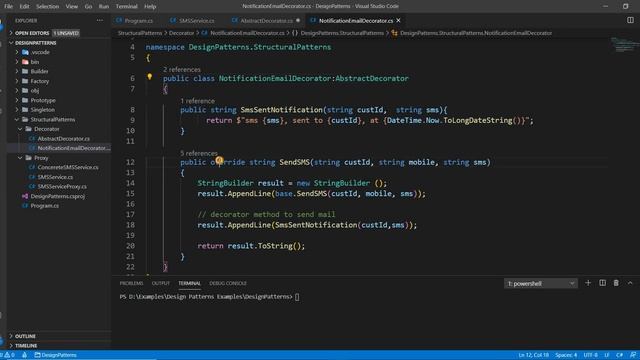The image size is (640, 360).
Task: Click the '2 references' CodeLens link
Action: pos(182,70)
